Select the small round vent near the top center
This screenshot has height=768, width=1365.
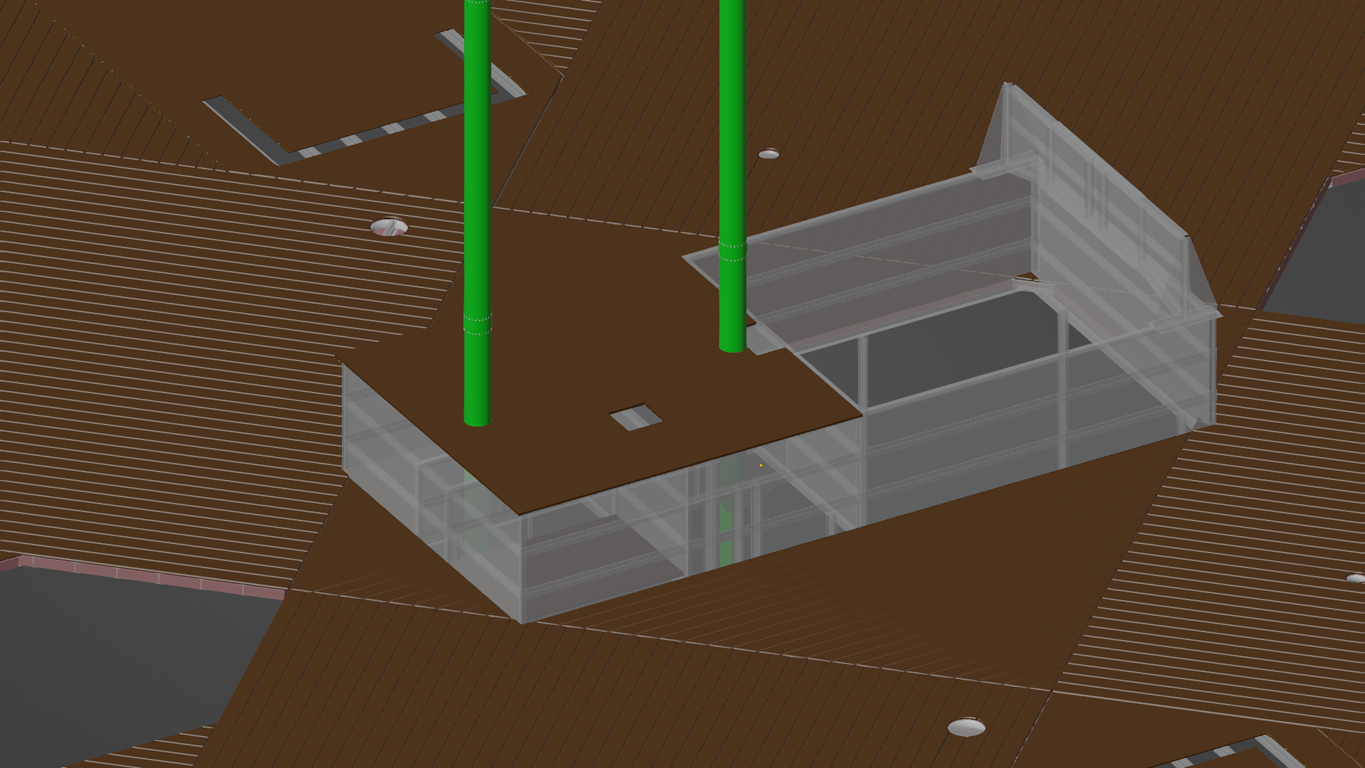768,154
